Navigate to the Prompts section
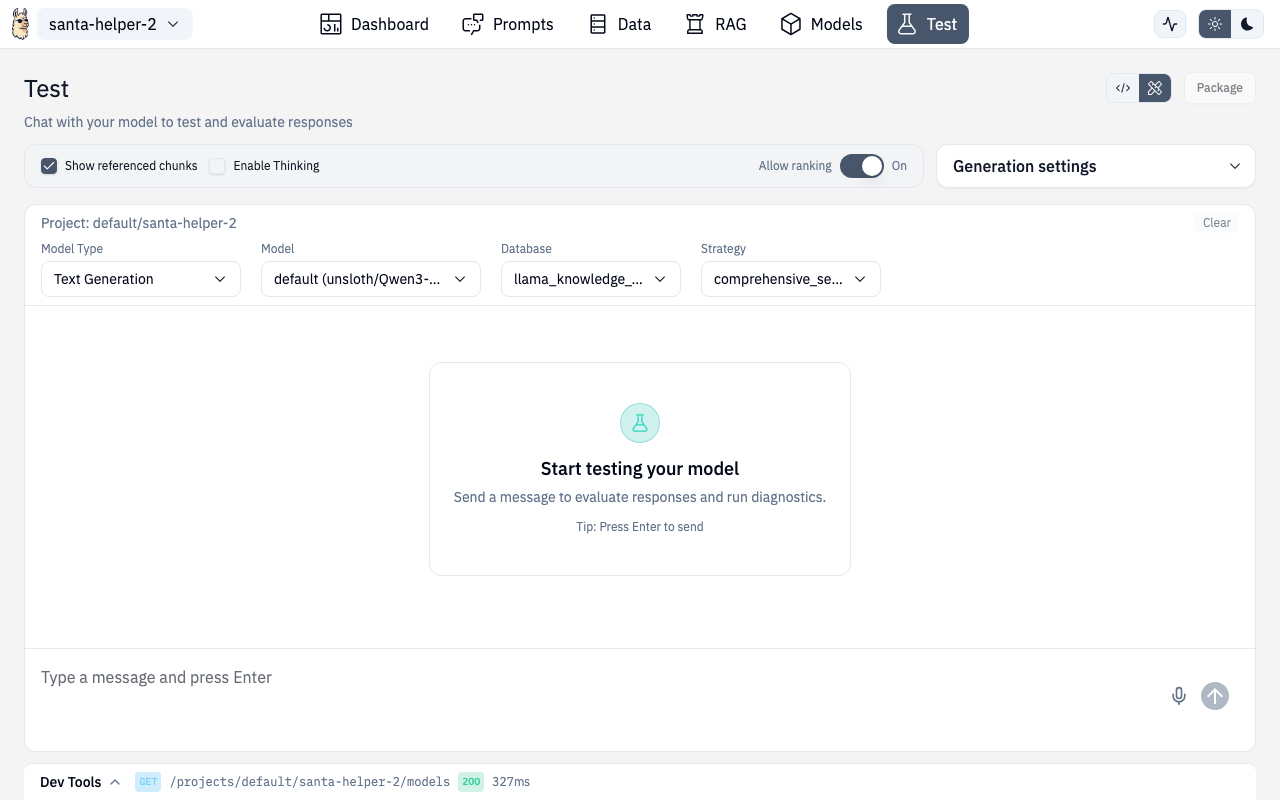1280x800 pixels. click(x=507, y=23)
